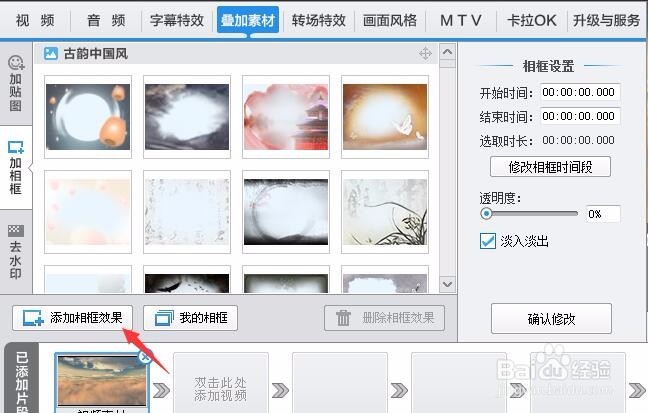Toggle the 淡入淡出 checkbox
Image resolution: width=648 pixels, height=413 pixels.
[x=488, y=241]
